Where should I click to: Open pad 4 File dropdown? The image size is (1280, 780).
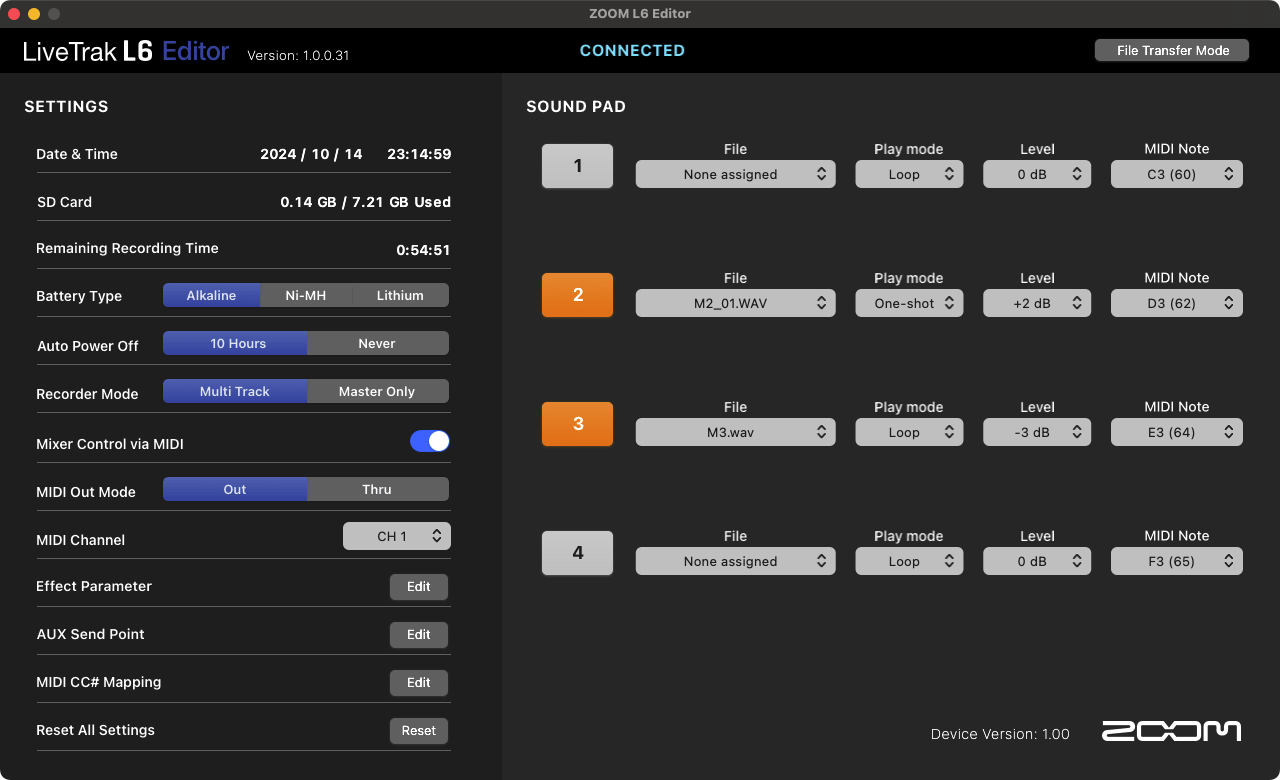click(x=735, y=561)
